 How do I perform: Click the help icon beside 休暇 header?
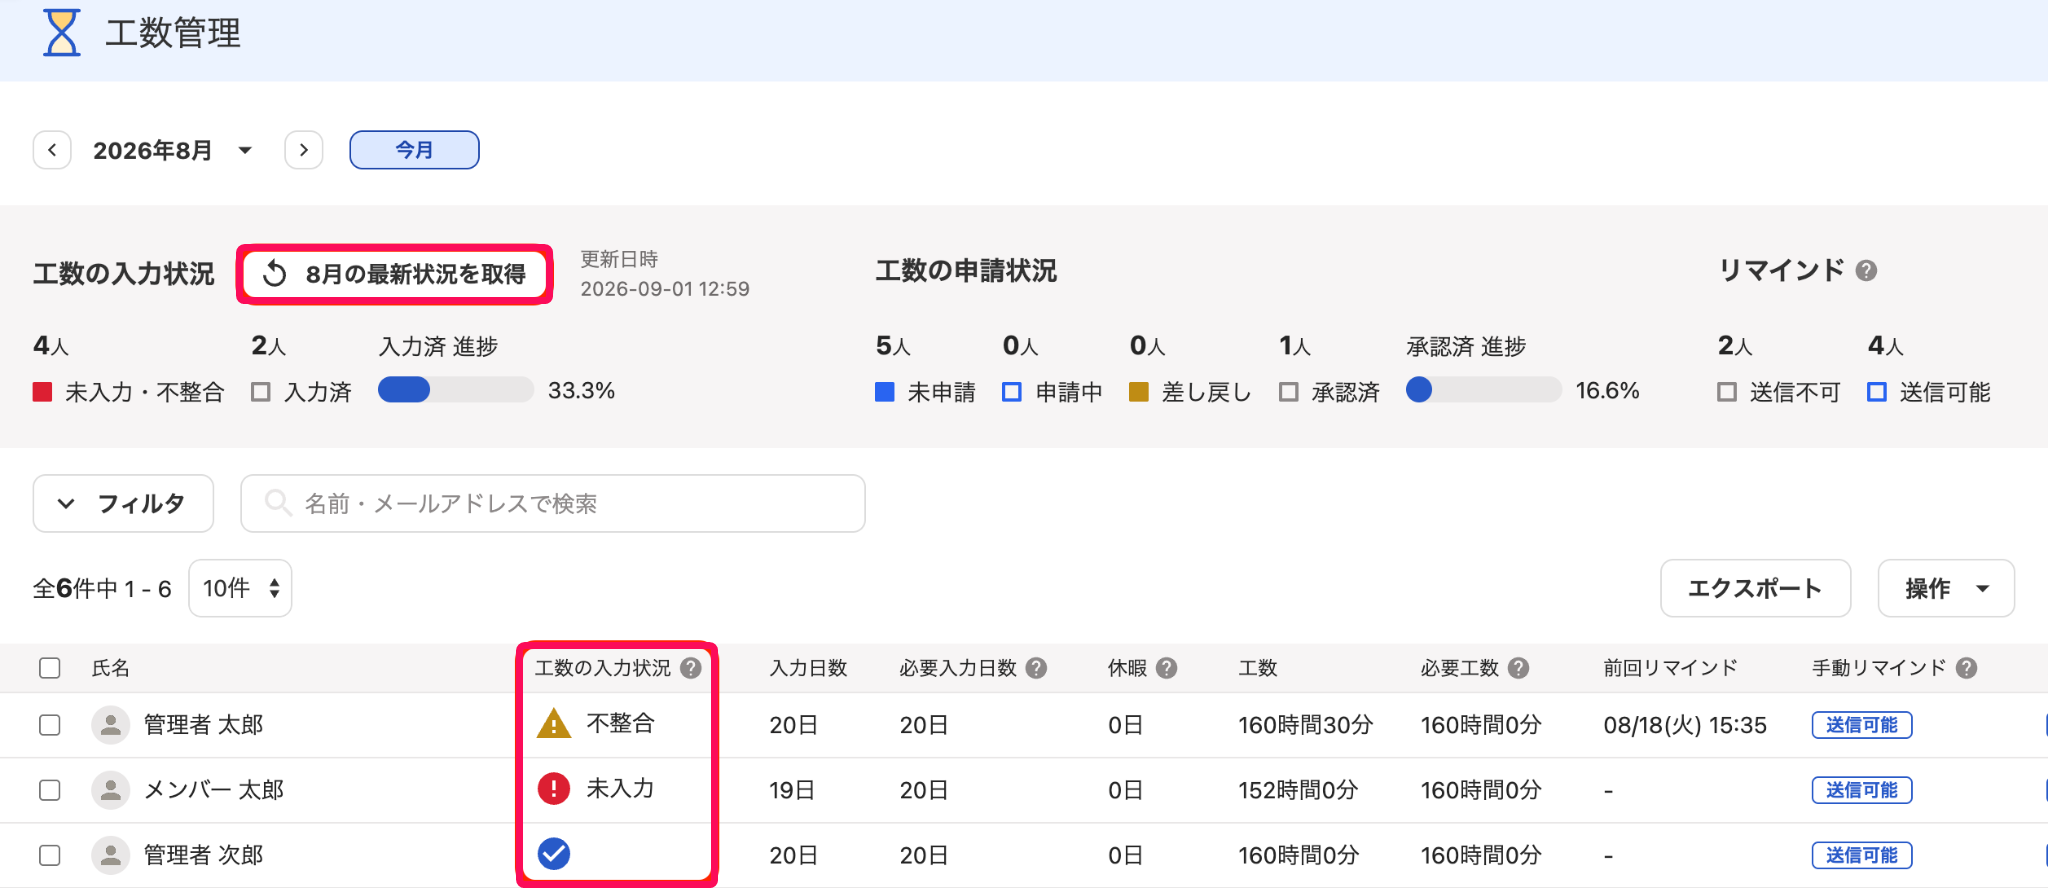pyautogui.click(x=1167, y=668)
